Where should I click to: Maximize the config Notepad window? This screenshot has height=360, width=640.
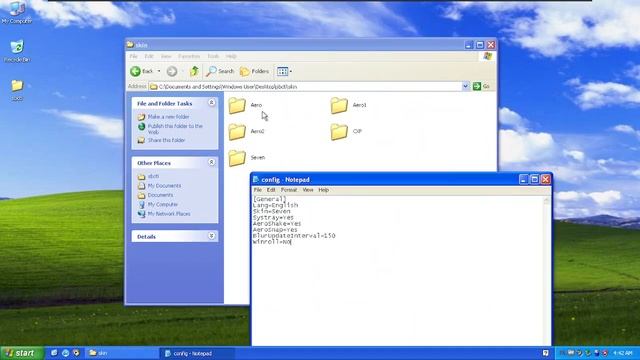[x=534, y=180]
